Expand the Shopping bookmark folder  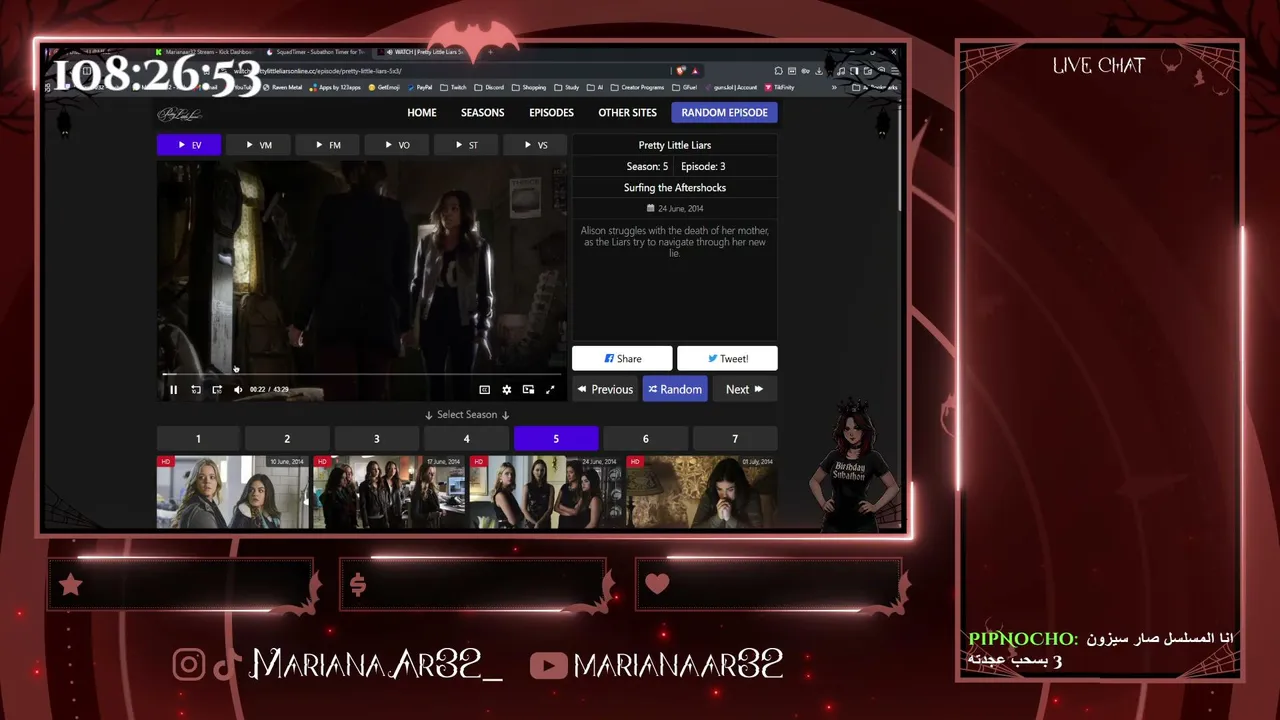(529, 88)
